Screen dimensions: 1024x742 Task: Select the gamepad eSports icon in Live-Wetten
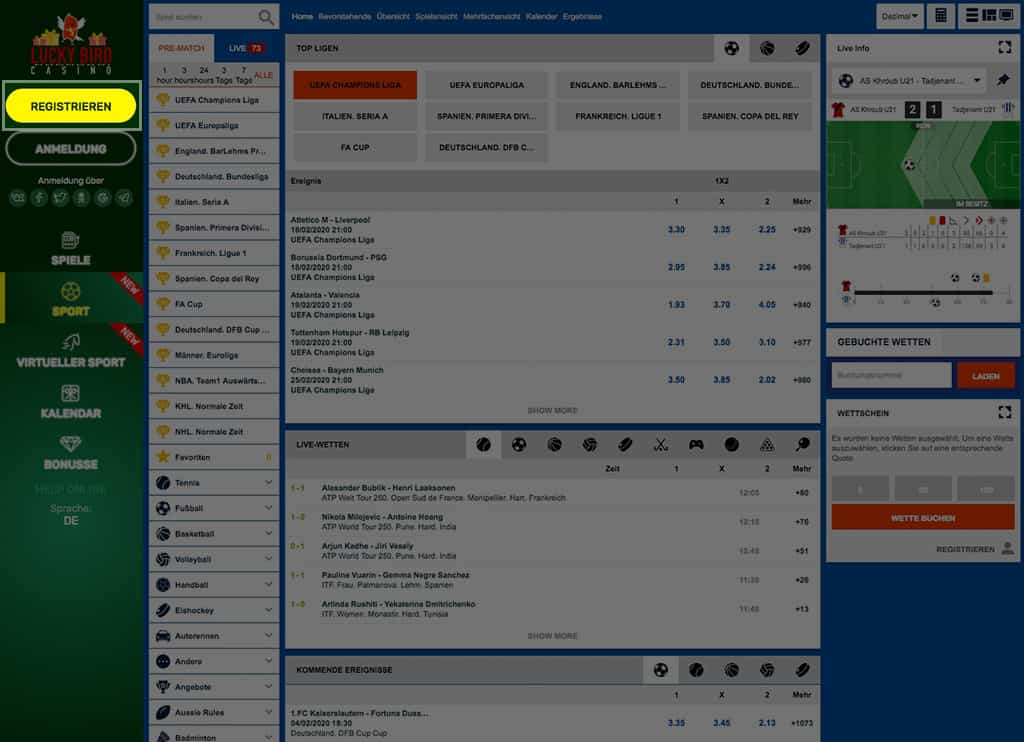point(696,445)
